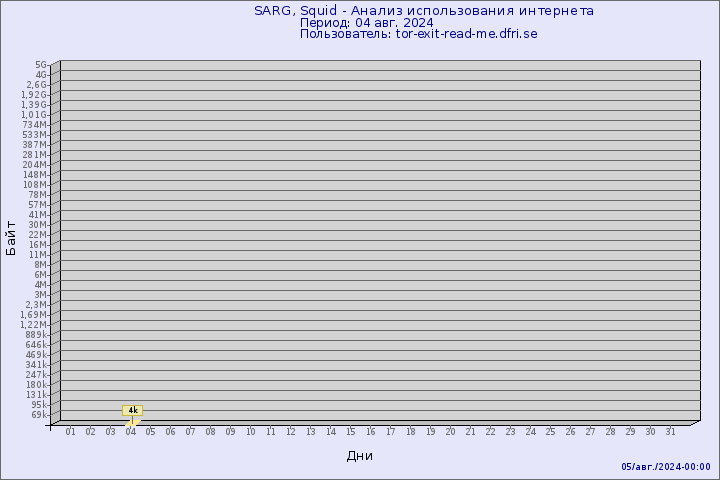Click the y-axis label '8M'
Viewport: 720px width, 480px height.
(x=40, y=265)
